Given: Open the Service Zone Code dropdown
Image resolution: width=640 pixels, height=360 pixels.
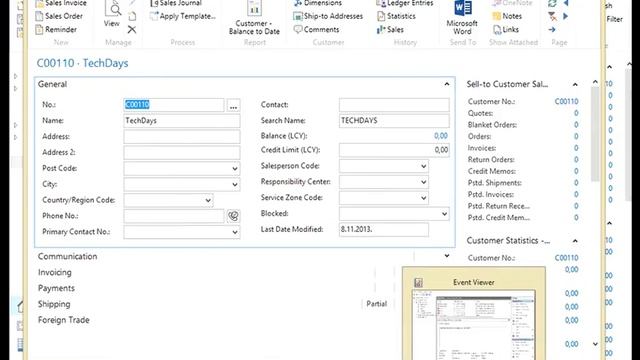Looking at the screenshot, I should pos(423,198).
